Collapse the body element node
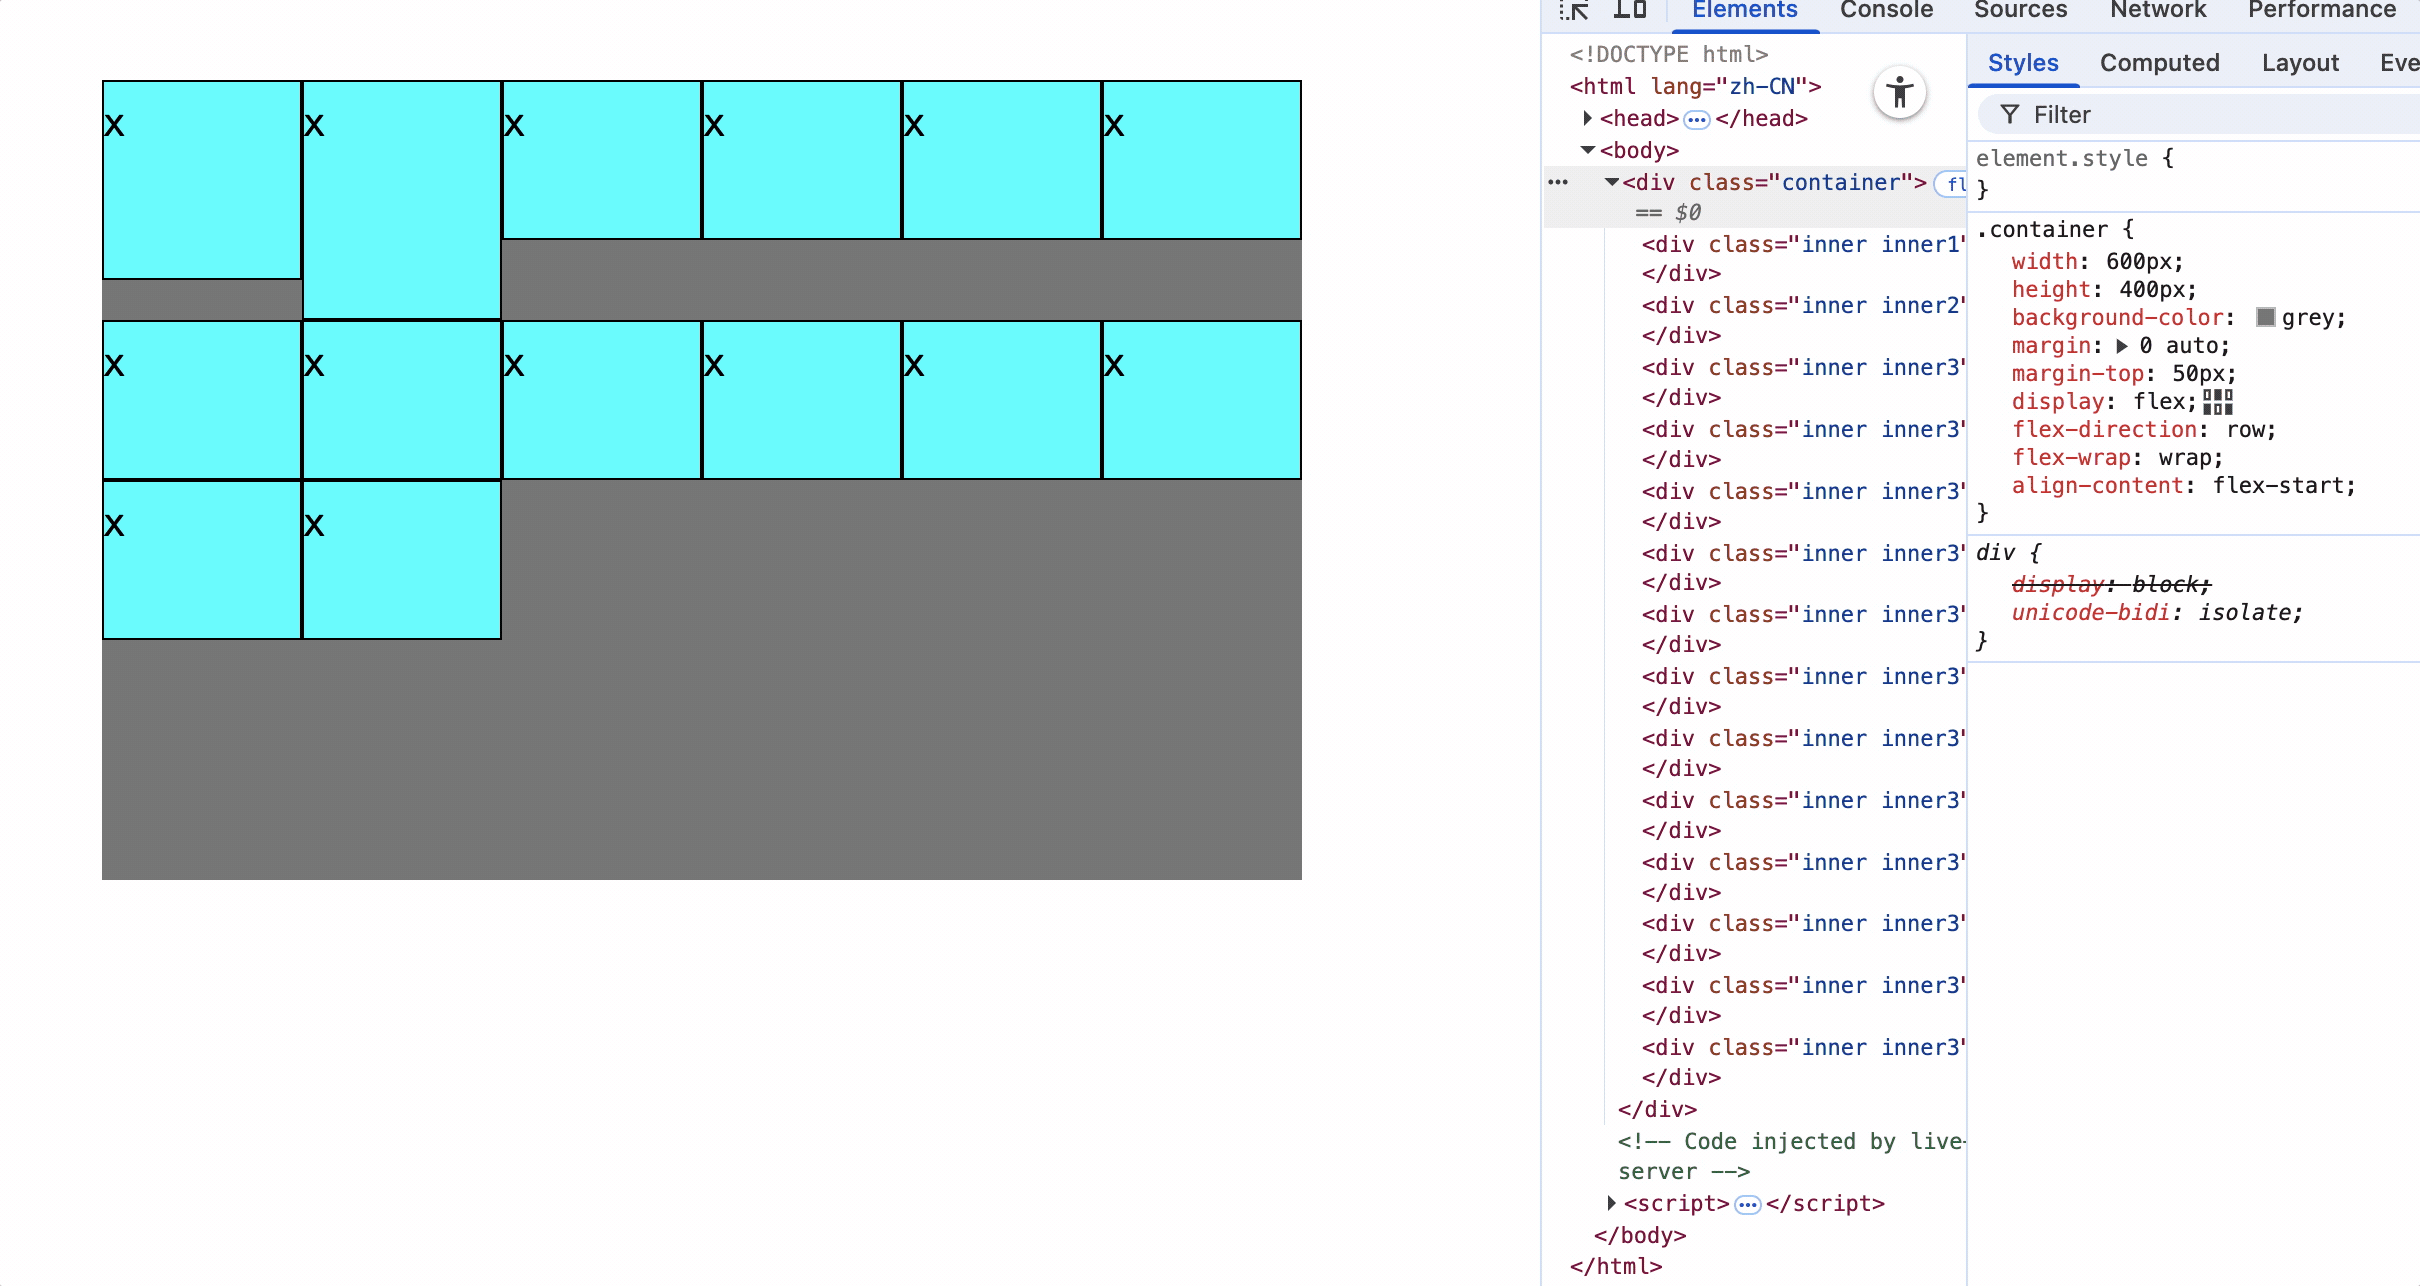 pyautogui.click(x=1587, y=151)
